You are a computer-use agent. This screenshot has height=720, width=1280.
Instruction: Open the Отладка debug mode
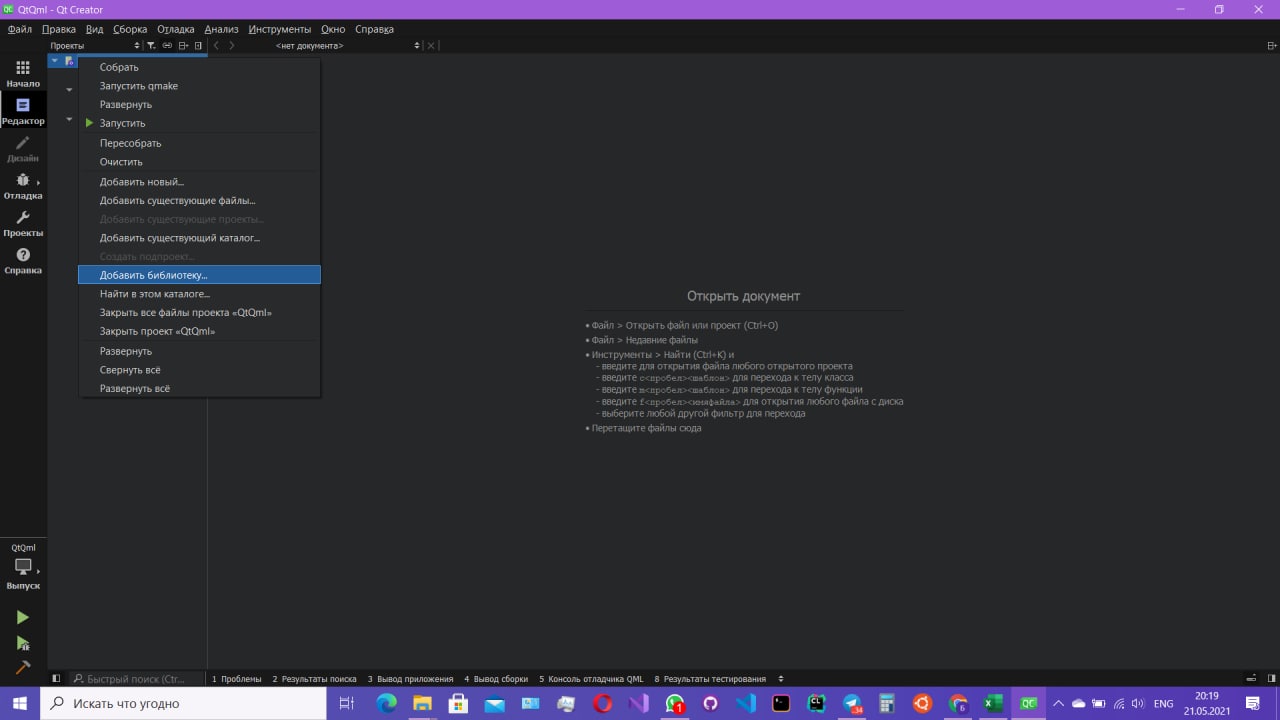pyautogui.click(x=23, y=185)
